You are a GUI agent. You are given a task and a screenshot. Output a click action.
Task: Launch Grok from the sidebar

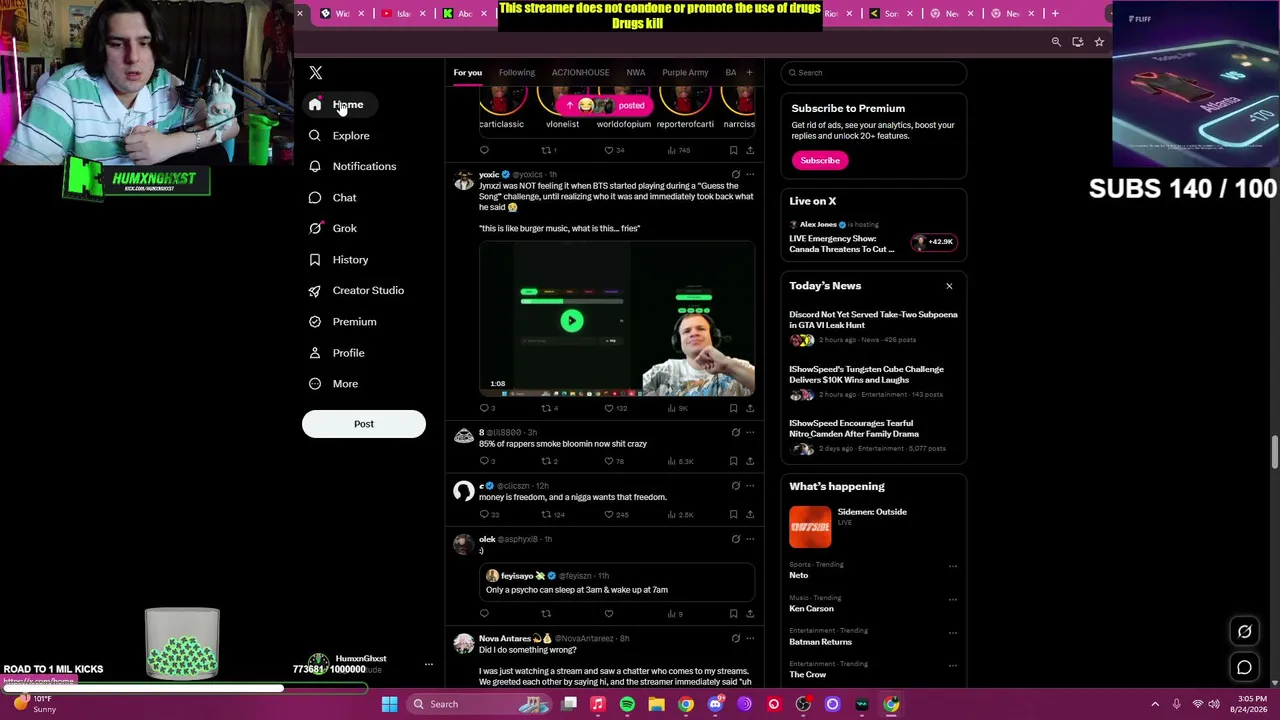point(333,229)
